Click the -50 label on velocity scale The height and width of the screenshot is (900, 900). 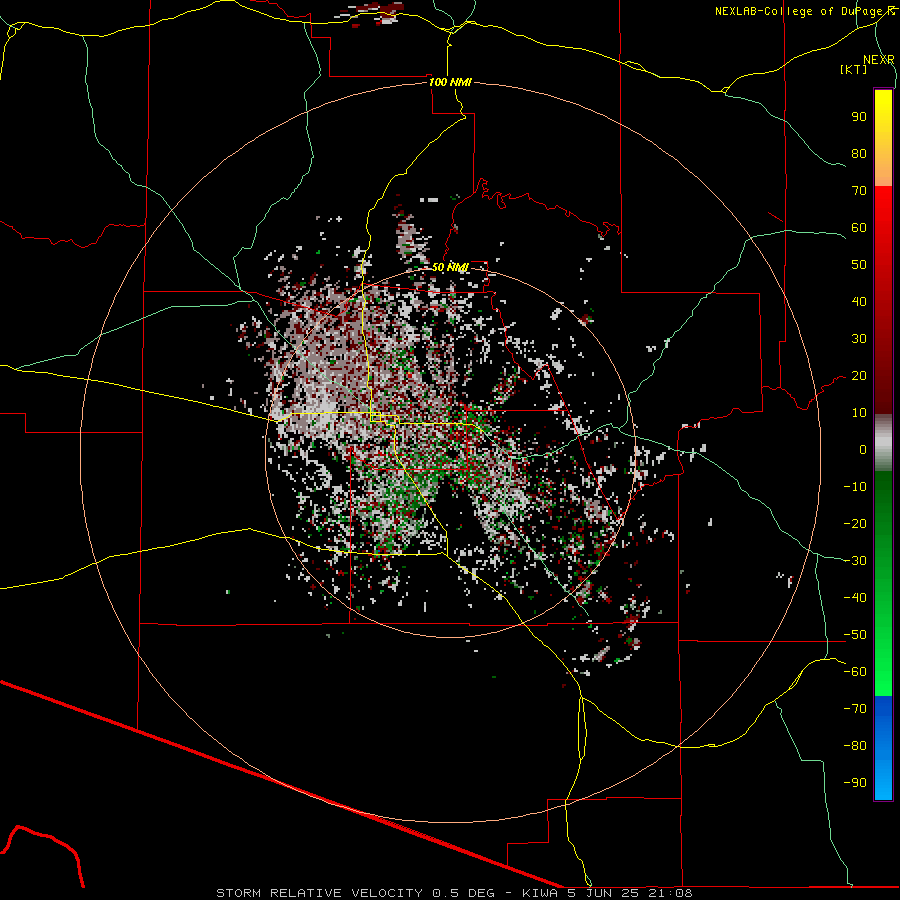pyautogui.click(x=855, y=635)
